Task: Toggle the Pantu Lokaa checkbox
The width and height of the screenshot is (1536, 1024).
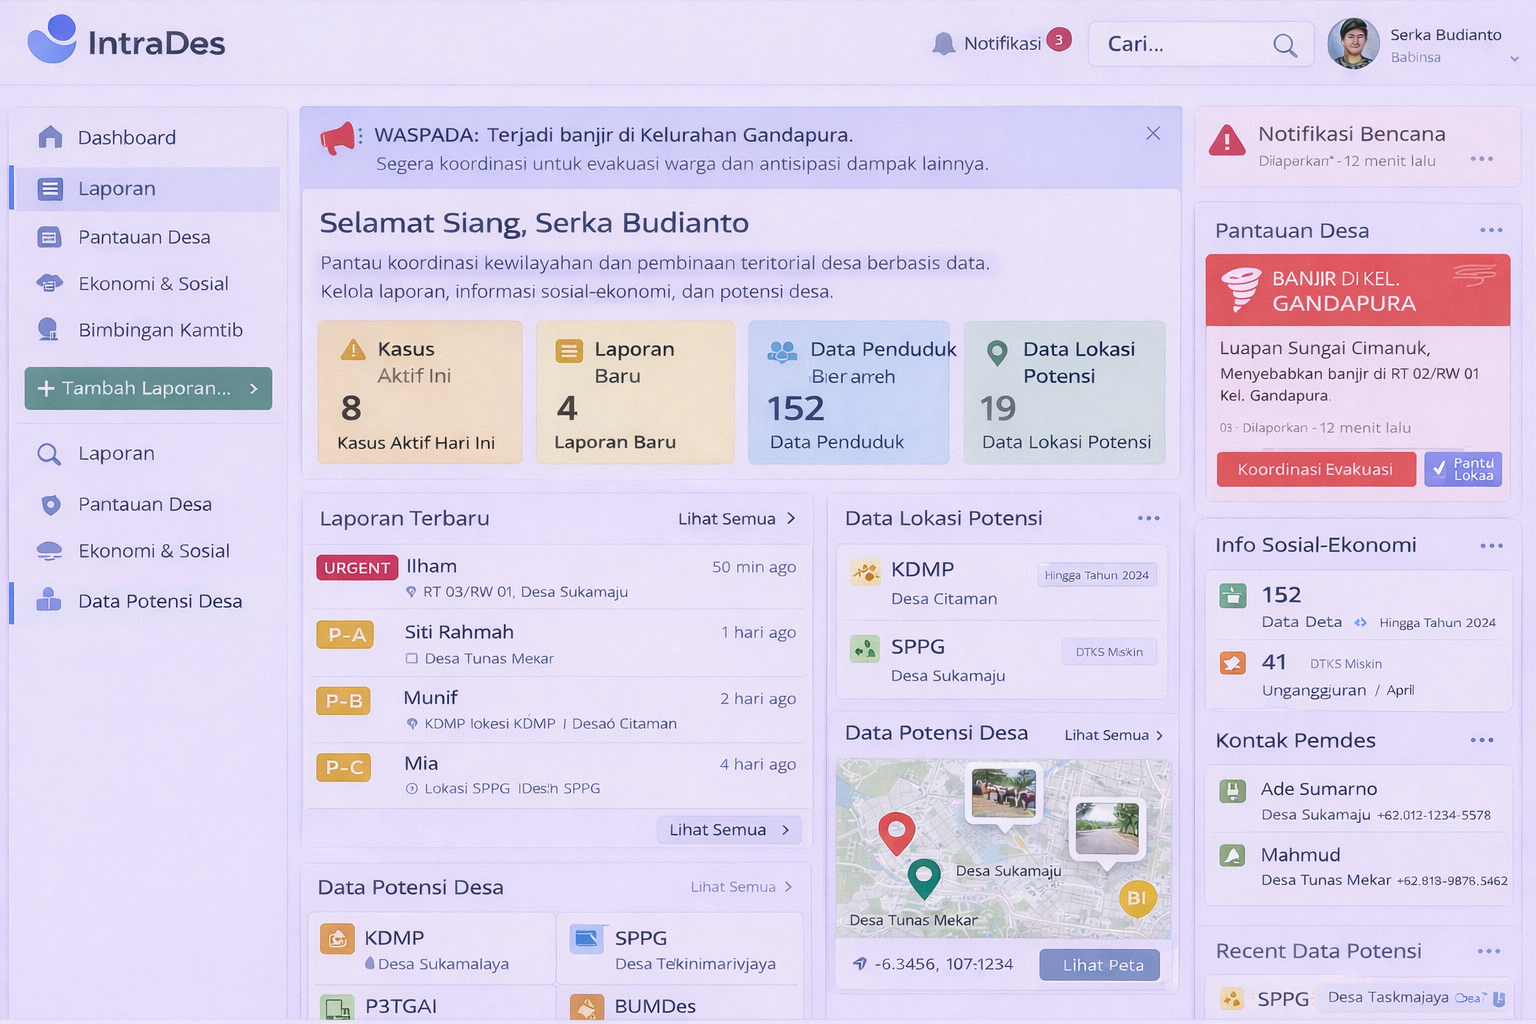Action: pyautogui.click(x=1439, y=469)
